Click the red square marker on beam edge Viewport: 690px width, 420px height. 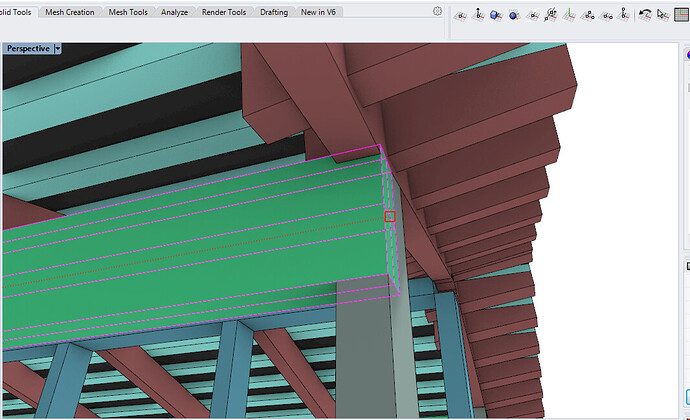click(390, 216)
